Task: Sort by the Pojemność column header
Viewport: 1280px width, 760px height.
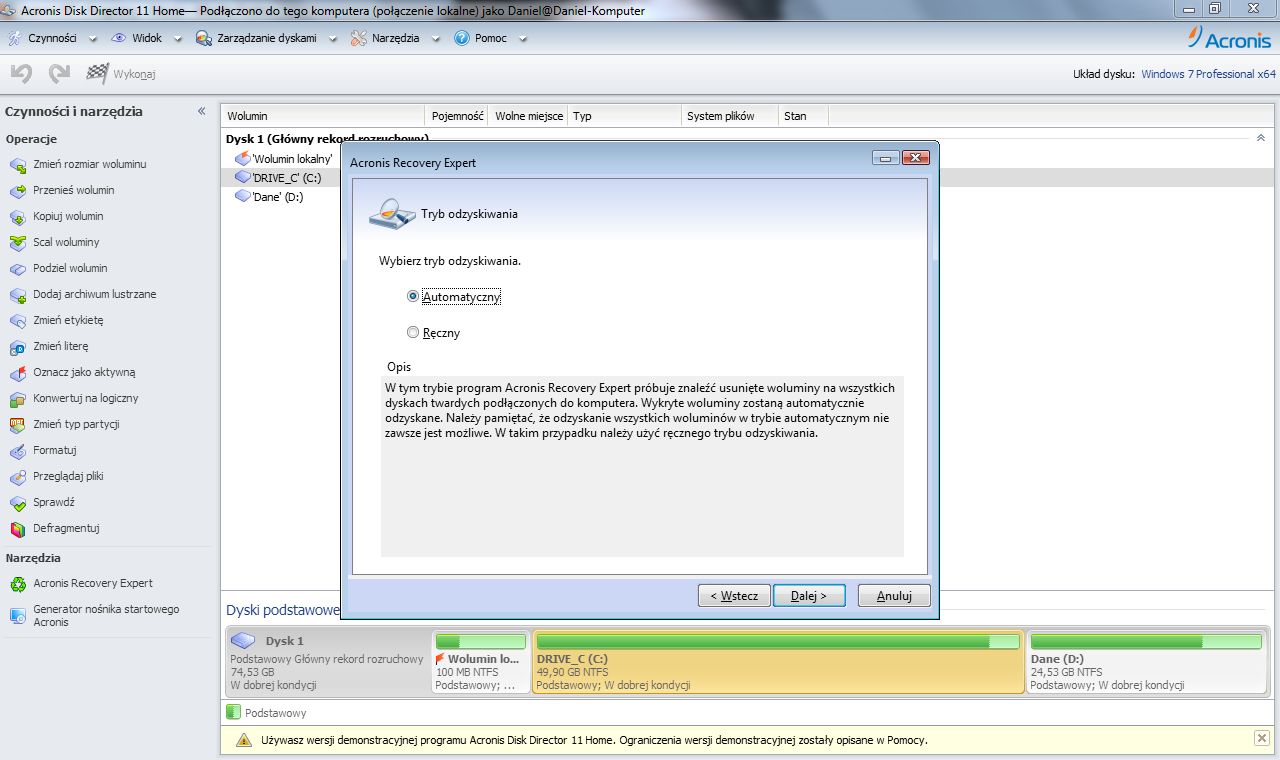Action: [x=458, y=116]
